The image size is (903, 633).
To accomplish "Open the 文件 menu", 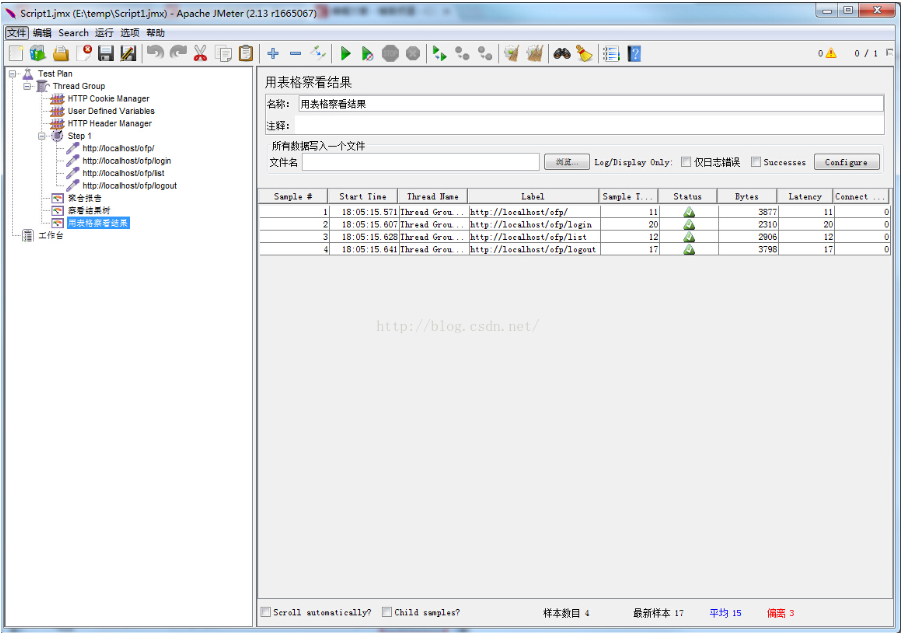I will click(x=17, y=33).
